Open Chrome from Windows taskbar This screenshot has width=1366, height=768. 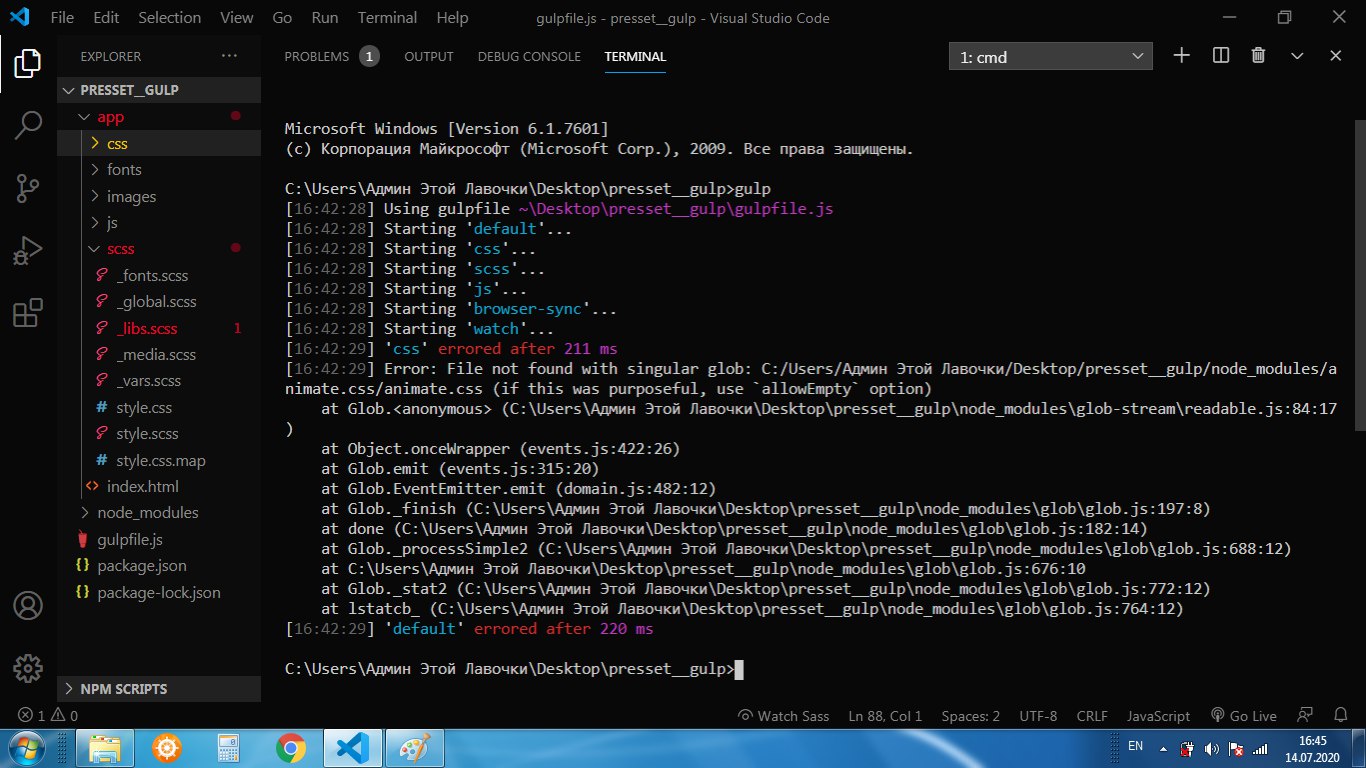(x=291, y=748)
